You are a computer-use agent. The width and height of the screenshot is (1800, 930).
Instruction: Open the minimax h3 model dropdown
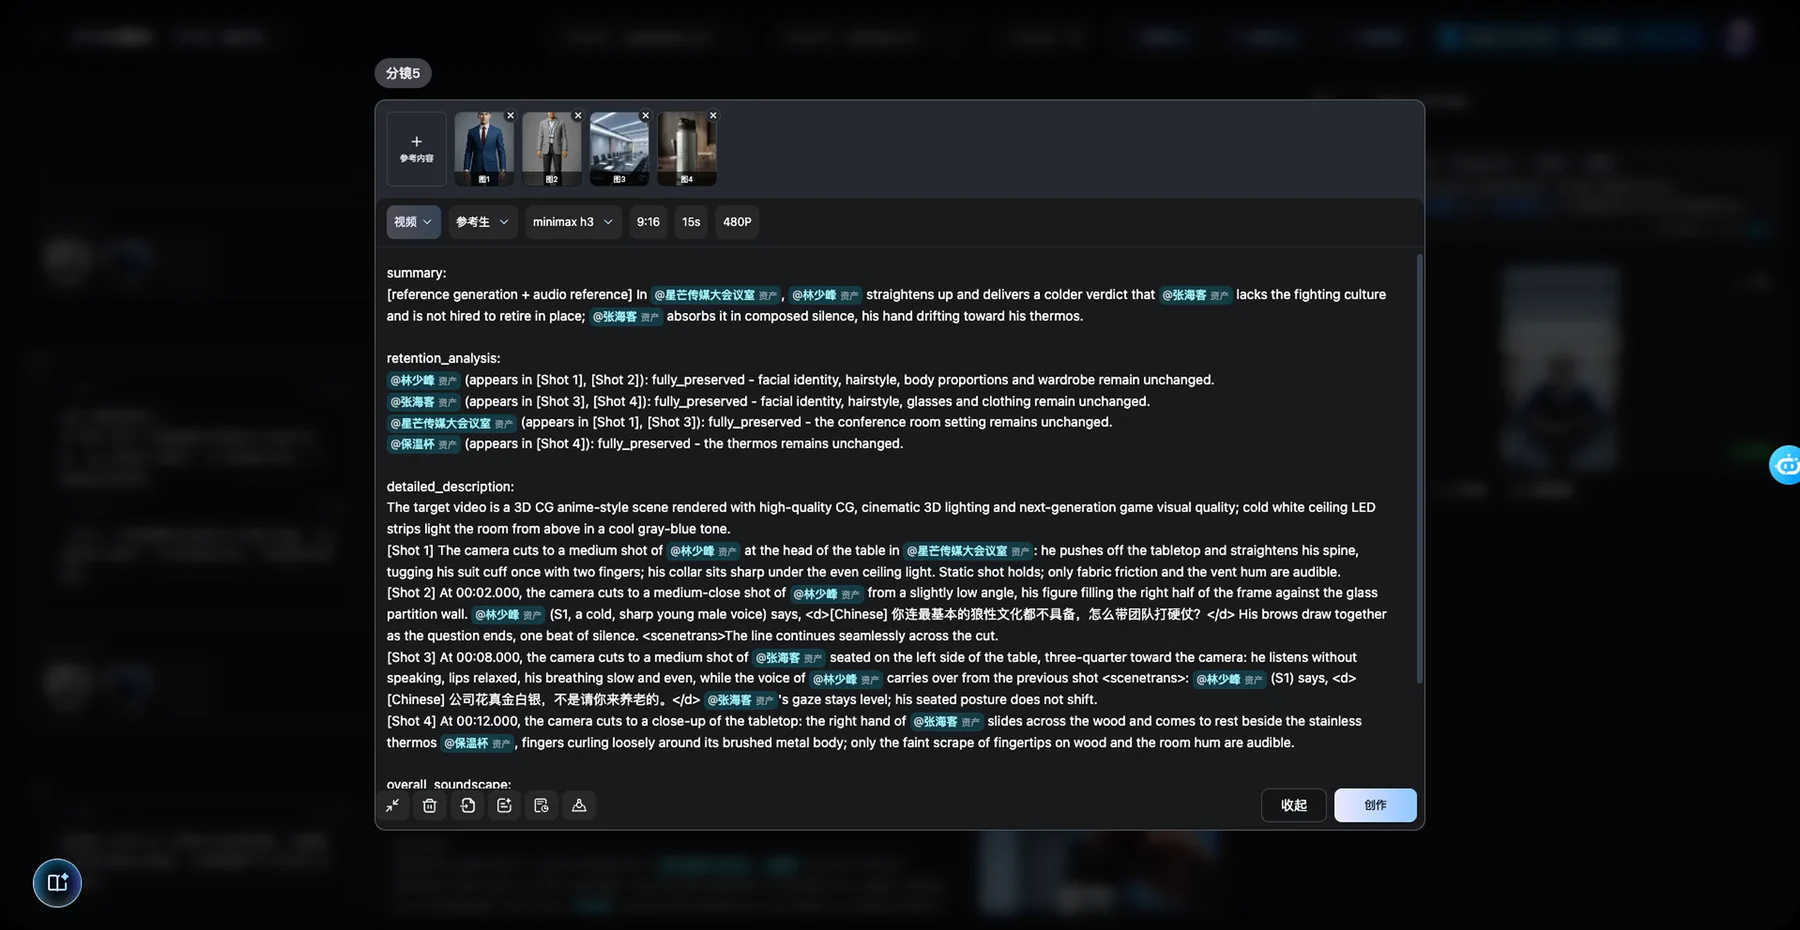(572, 222)
